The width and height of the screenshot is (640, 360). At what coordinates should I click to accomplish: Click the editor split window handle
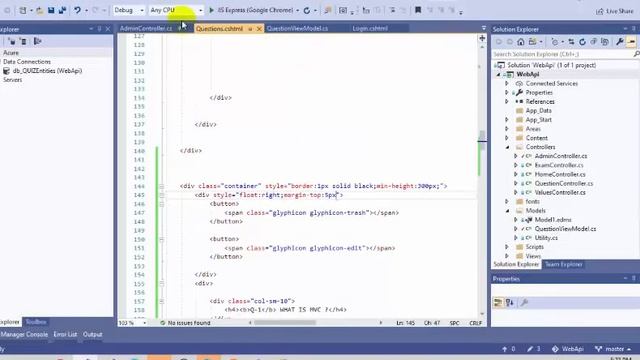click(x=482, y=38)
